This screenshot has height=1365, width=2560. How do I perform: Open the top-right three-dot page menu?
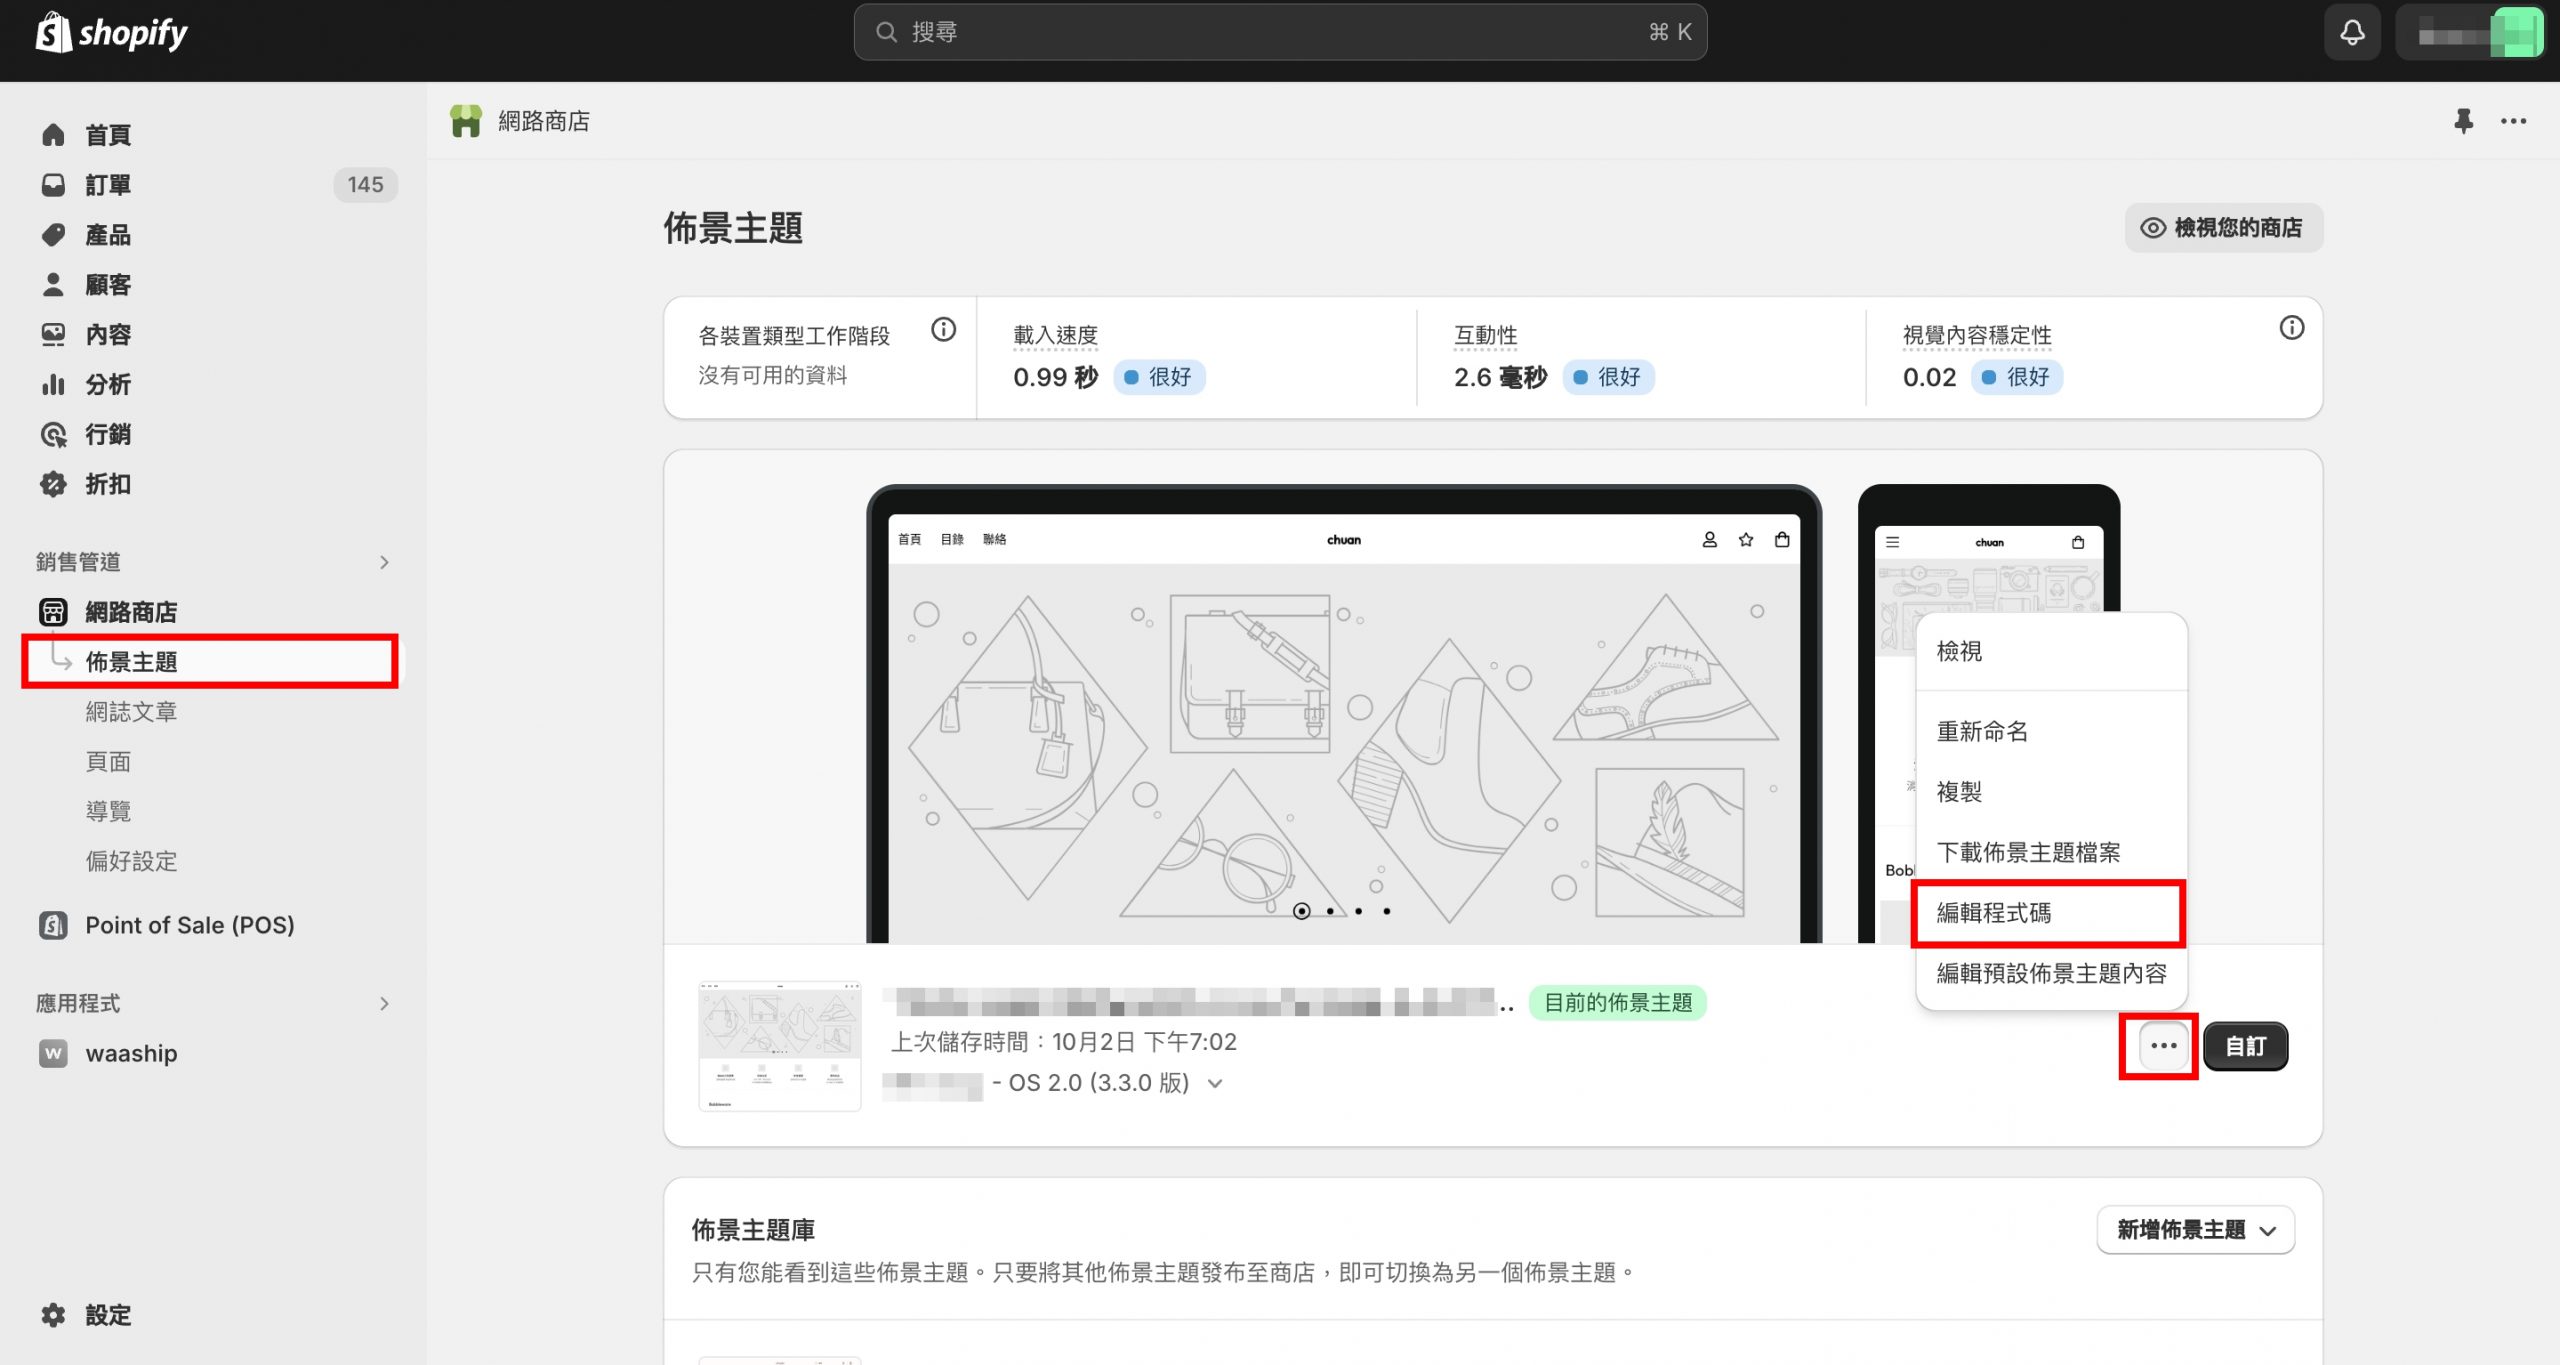tap(2513, 121)
